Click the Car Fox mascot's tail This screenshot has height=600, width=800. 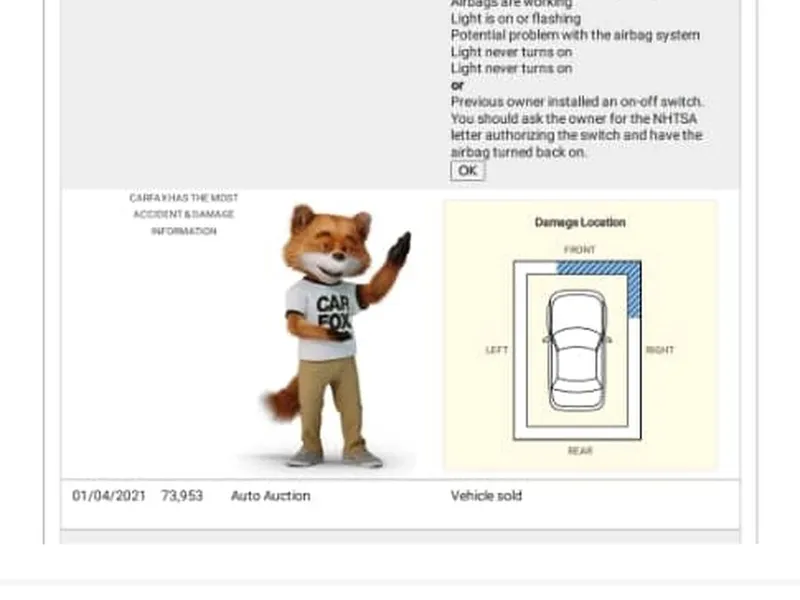click(282, 400)
